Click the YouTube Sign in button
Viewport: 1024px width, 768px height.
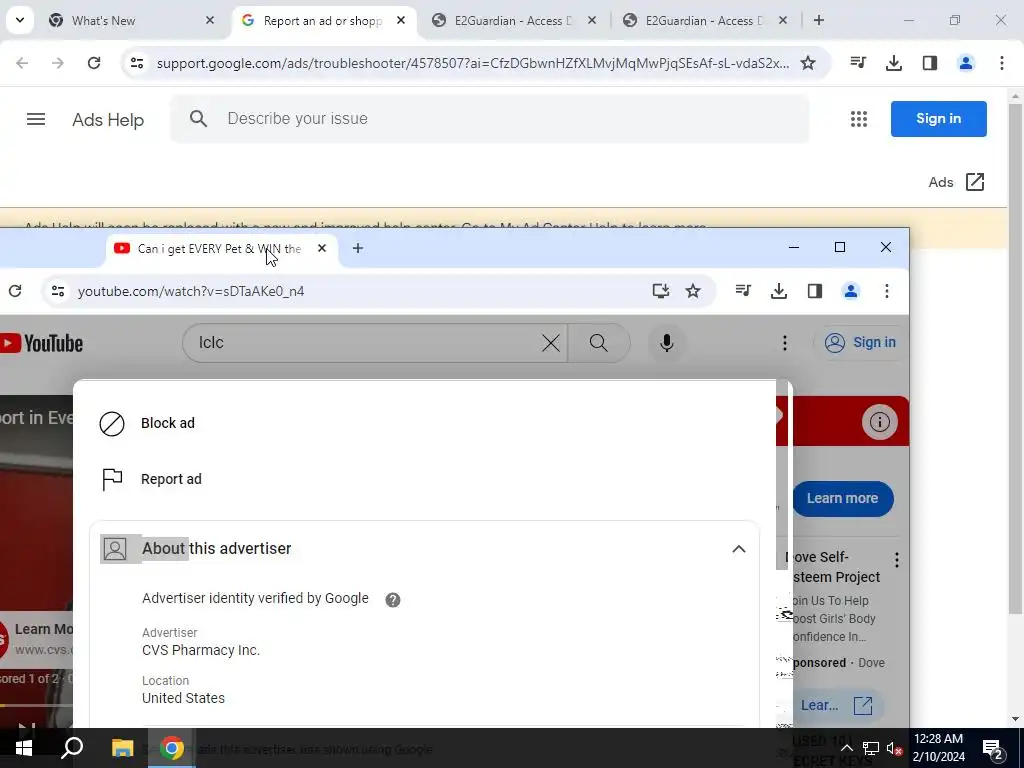(860, 343)
